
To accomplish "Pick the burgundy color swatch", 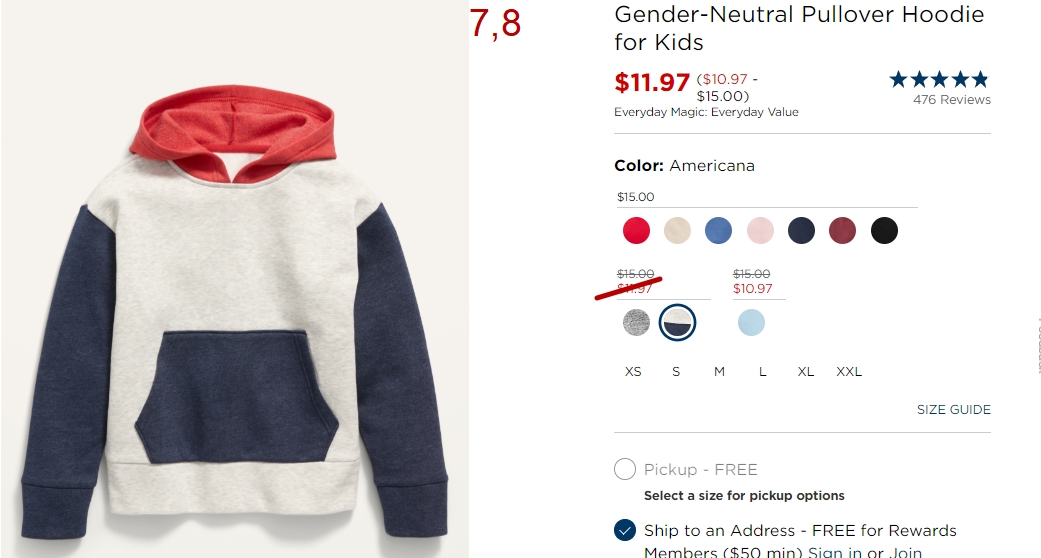I will (842, 231).
